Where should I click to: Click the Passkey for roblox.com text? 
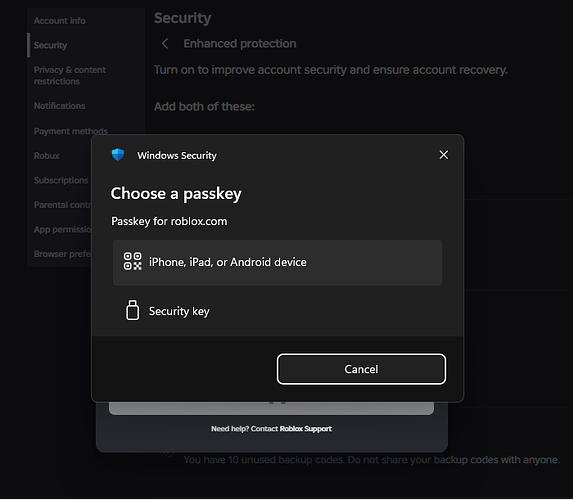[x=169, y=221]
